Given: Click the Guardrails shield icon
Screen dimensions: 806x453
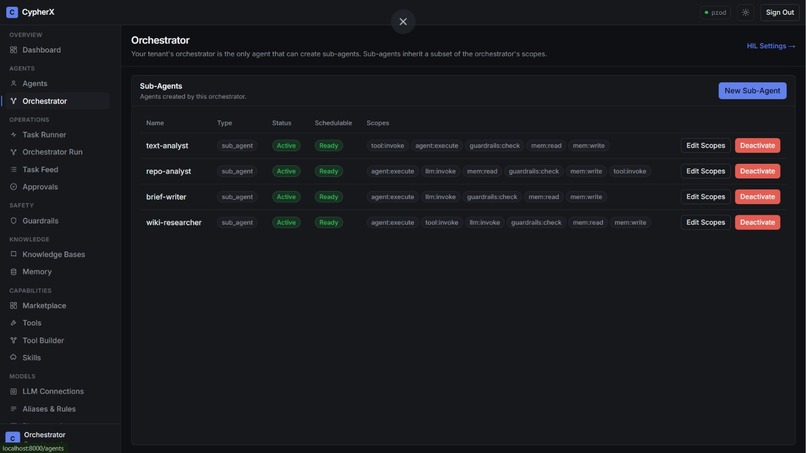Looking at the screenshot, I should tap(13, 221).
